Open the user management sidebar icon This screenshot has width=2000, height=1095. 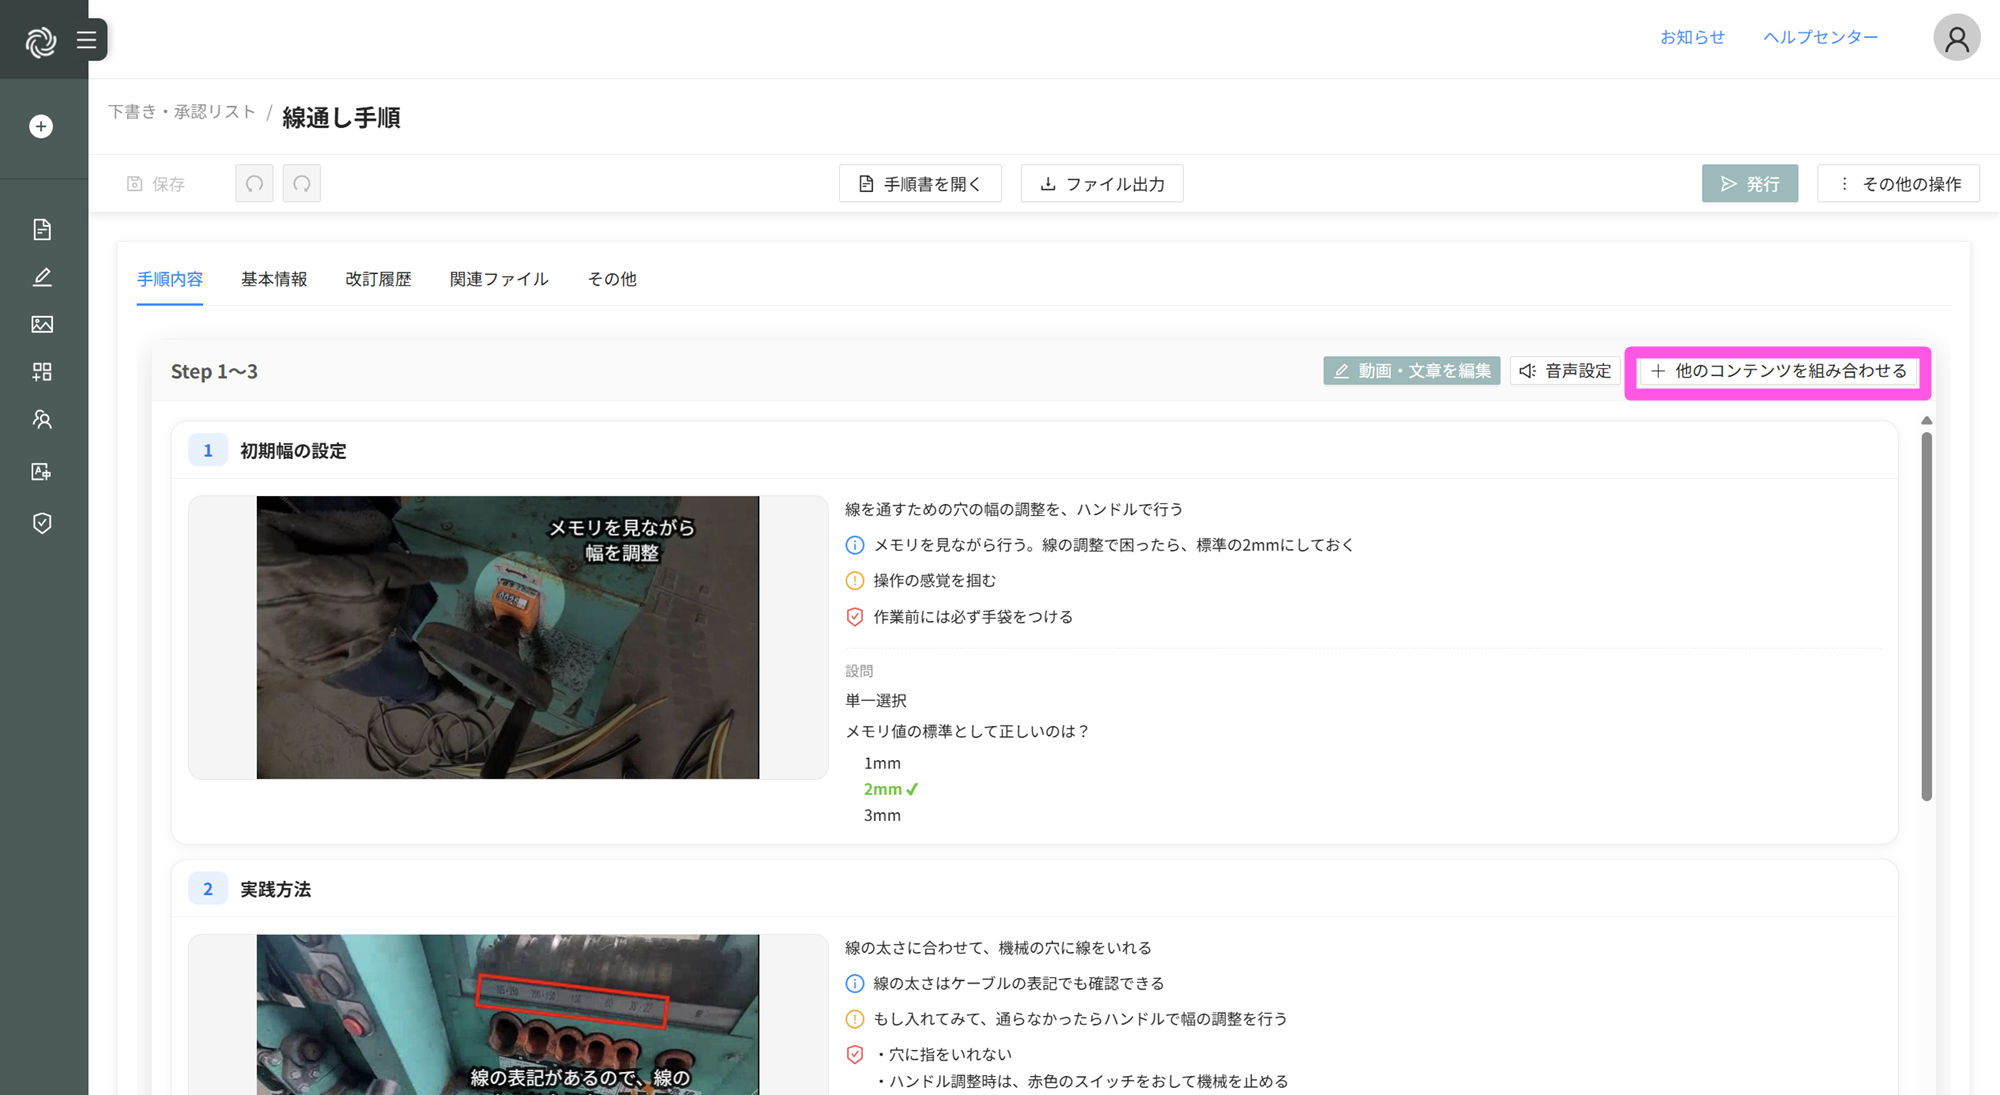(x=42, y=419)
